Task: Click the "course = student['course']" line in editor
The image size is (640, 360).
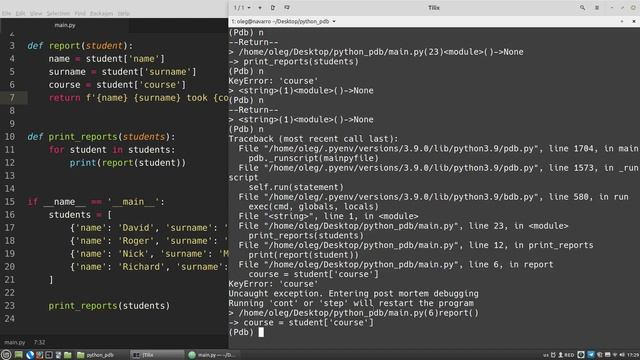Action: click(x=117, y=85)
